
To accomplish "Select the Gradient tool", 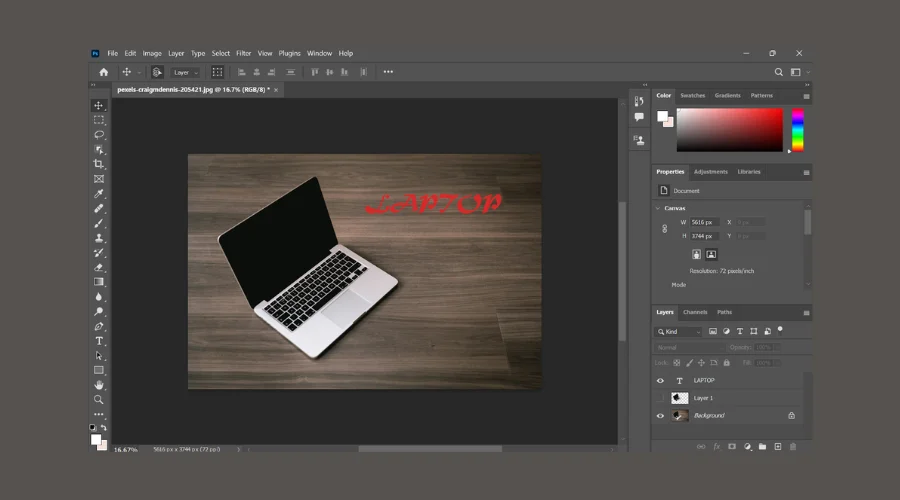I will click(99, 282).
